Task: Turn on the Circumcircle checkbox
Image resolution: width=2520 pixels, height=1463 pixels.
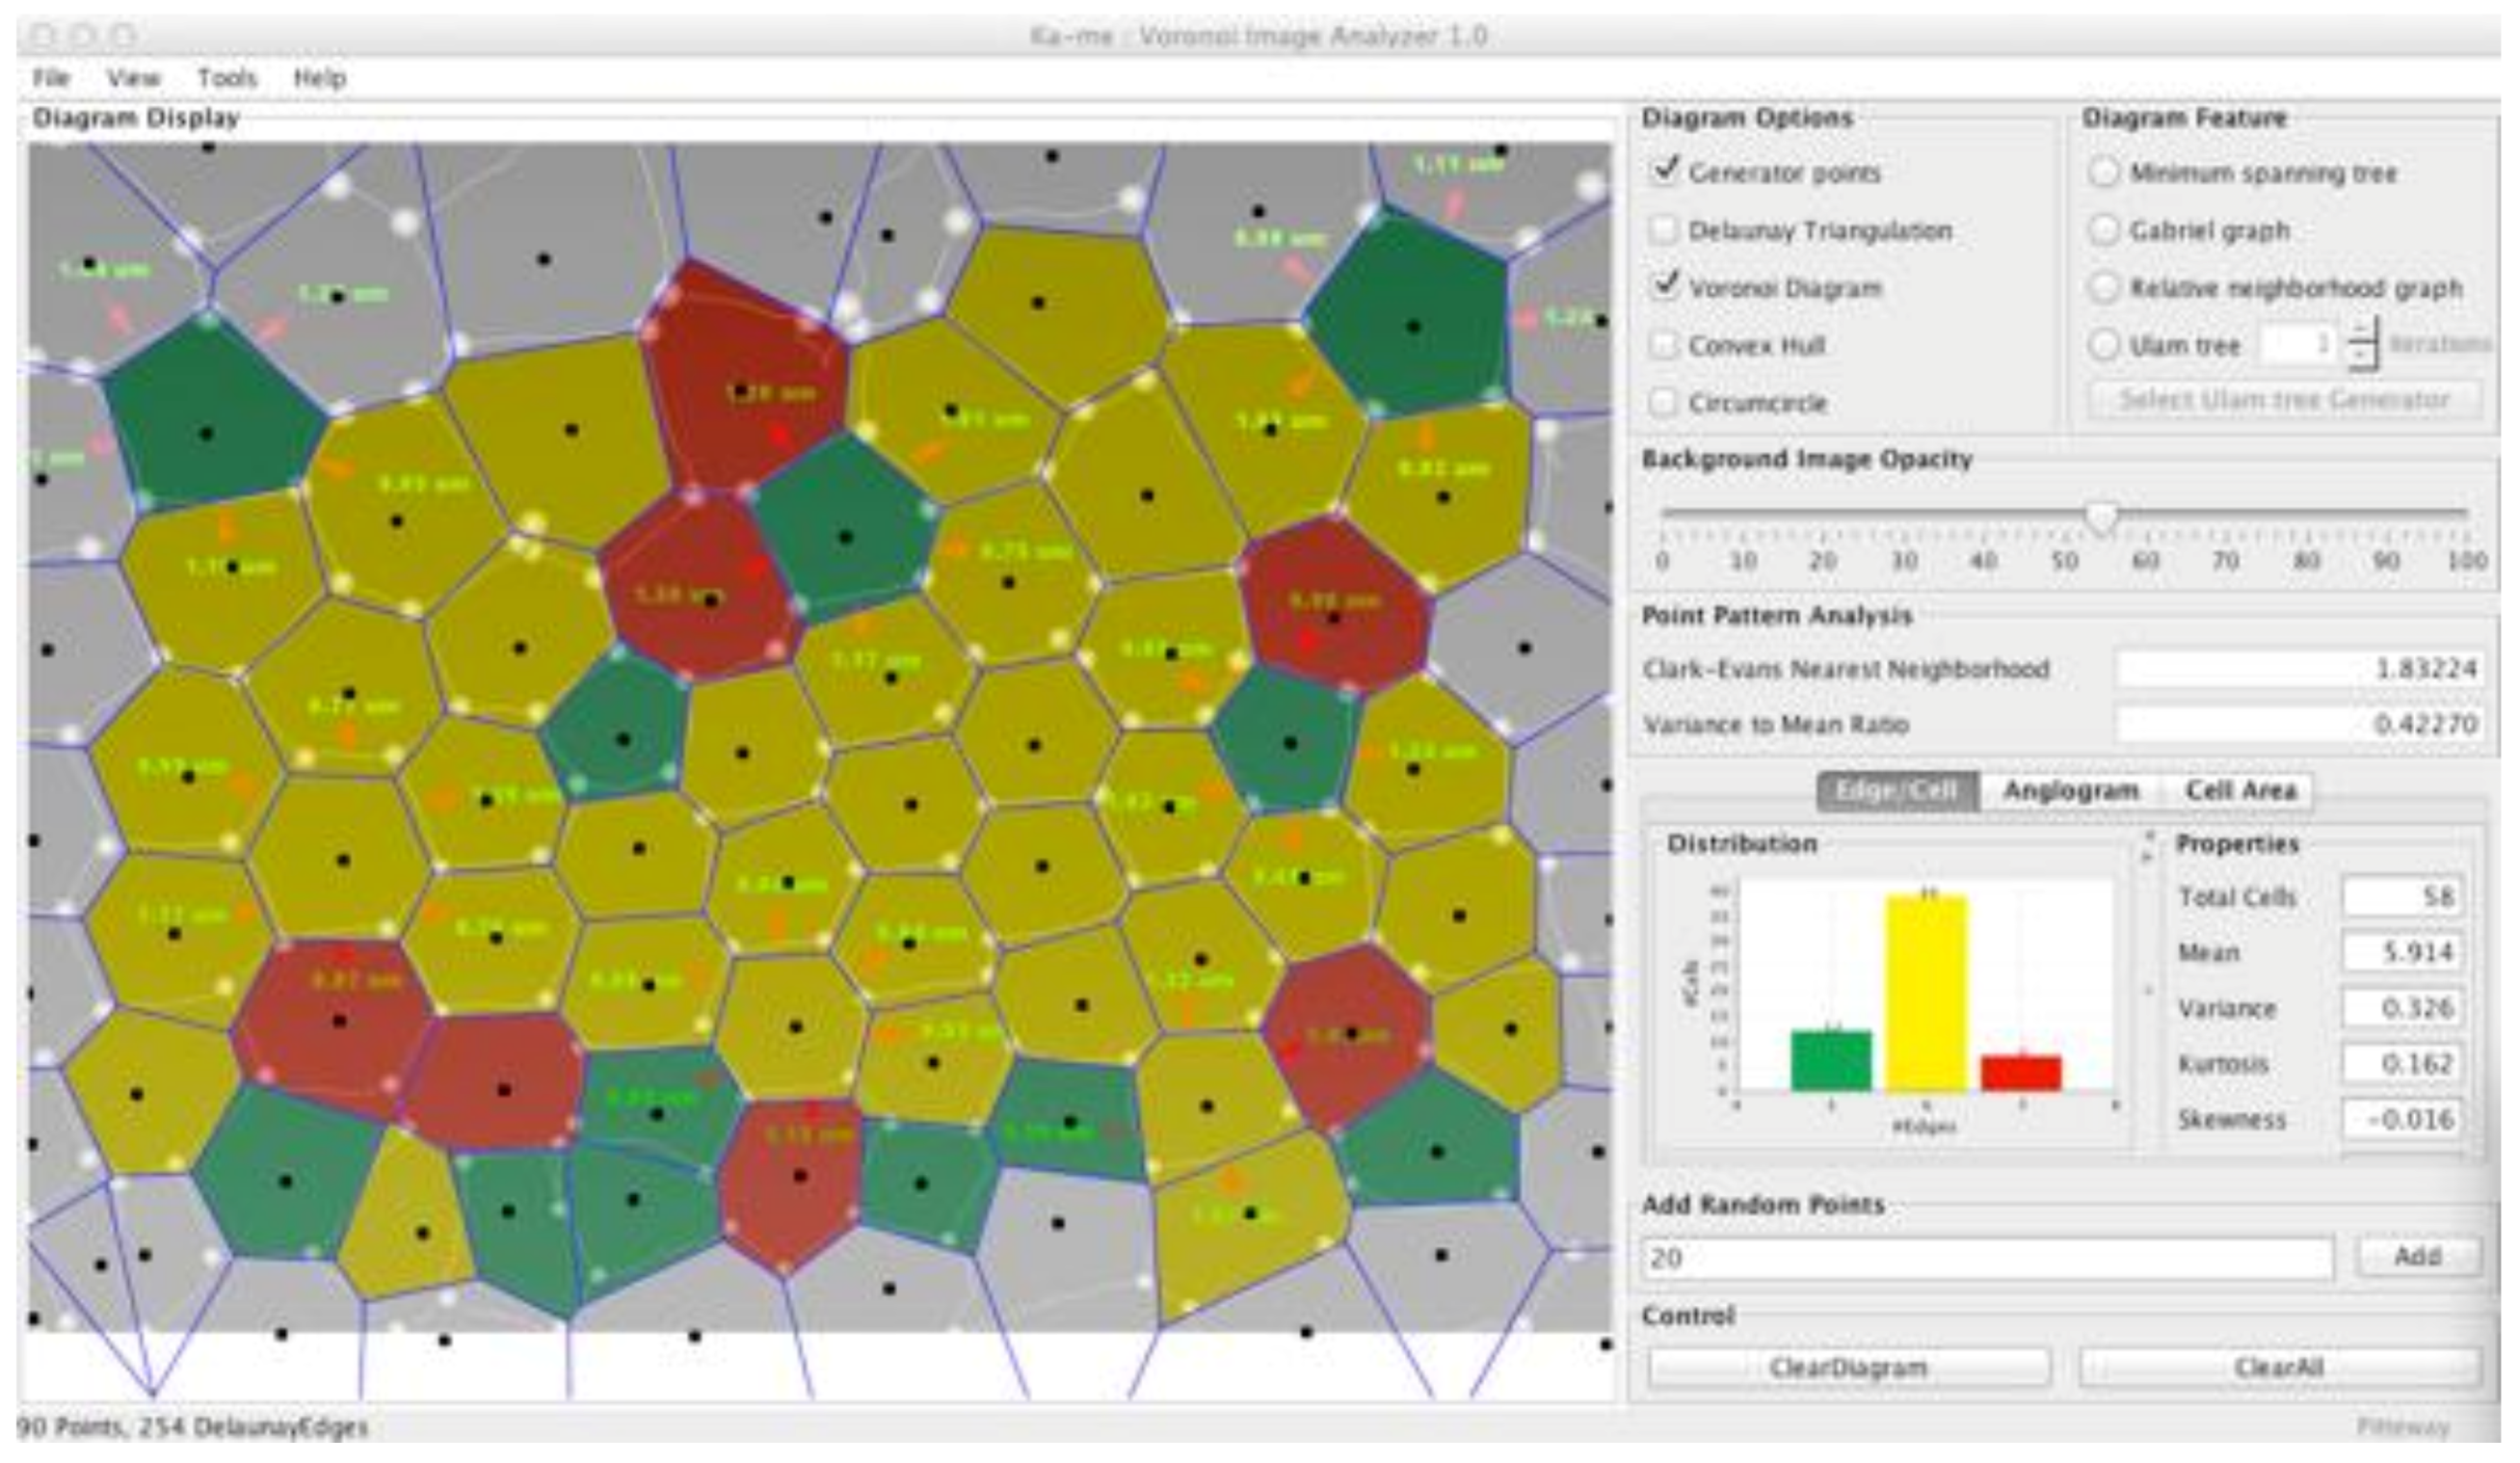Action: (x=1664, y=402)
